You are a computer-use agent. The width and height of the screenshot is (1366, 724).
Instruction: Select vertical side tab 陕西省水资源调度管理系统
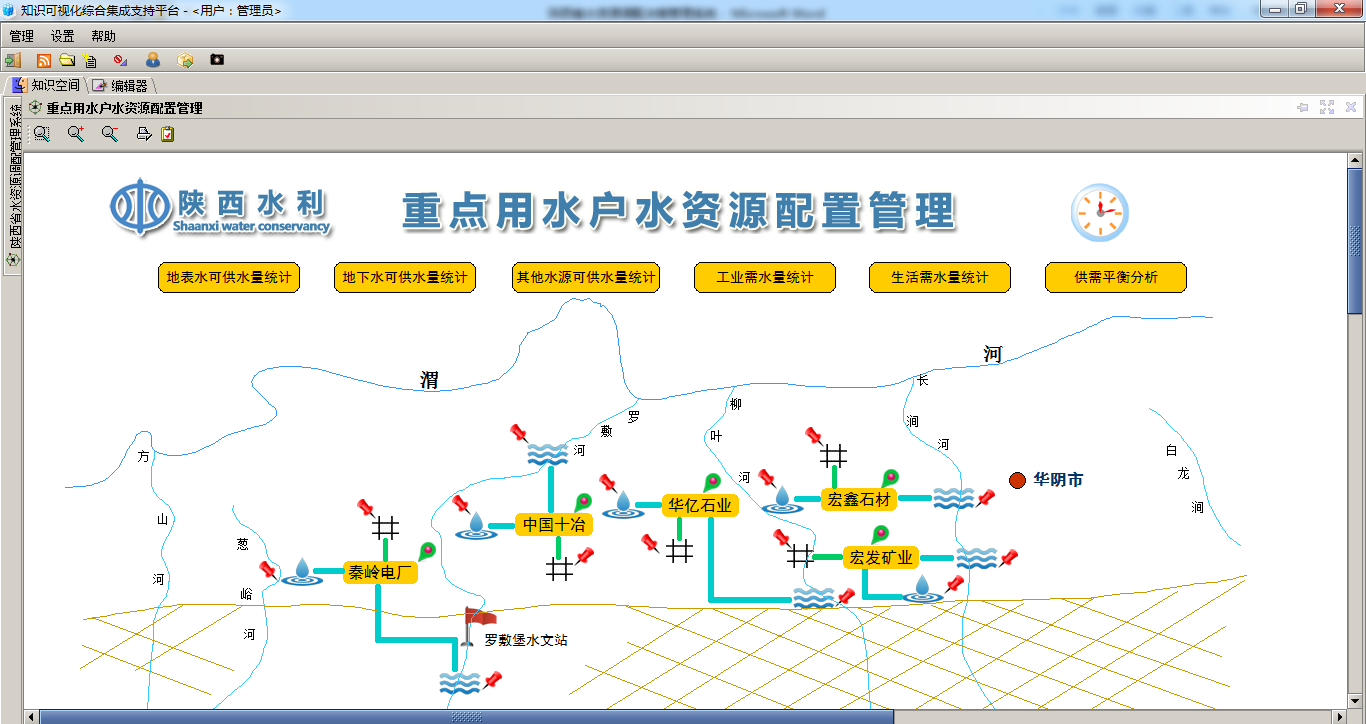click(13, 186)
